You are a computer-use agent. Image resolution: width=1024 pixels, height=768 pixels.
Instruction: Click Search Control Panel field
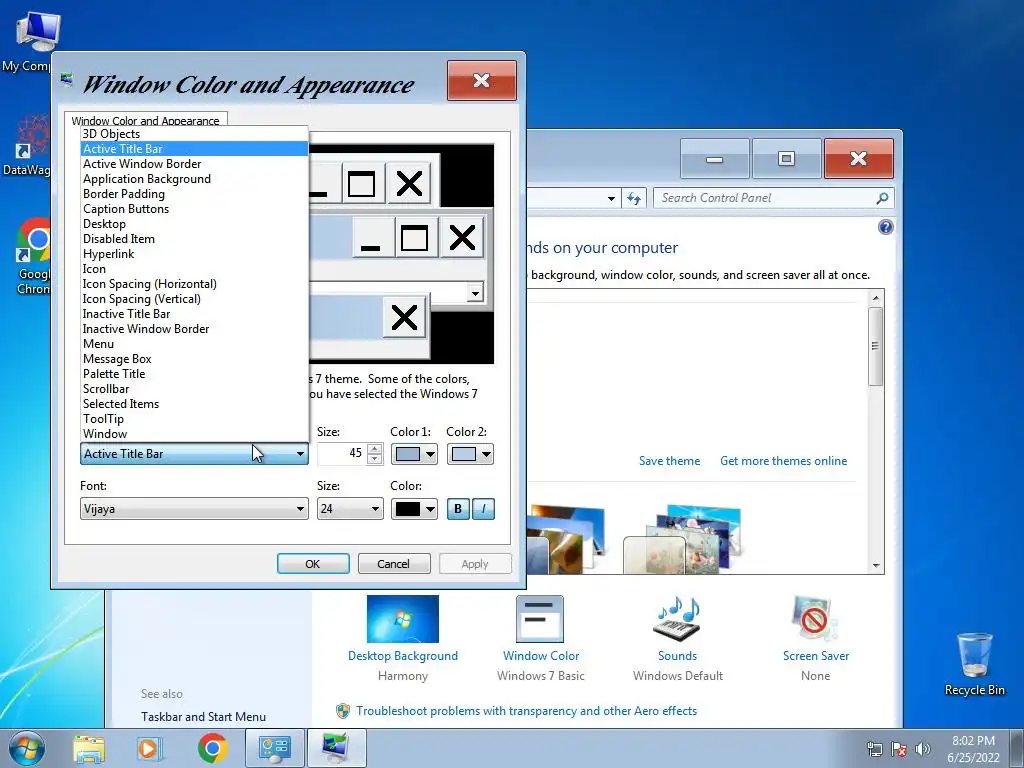point(773,198)
